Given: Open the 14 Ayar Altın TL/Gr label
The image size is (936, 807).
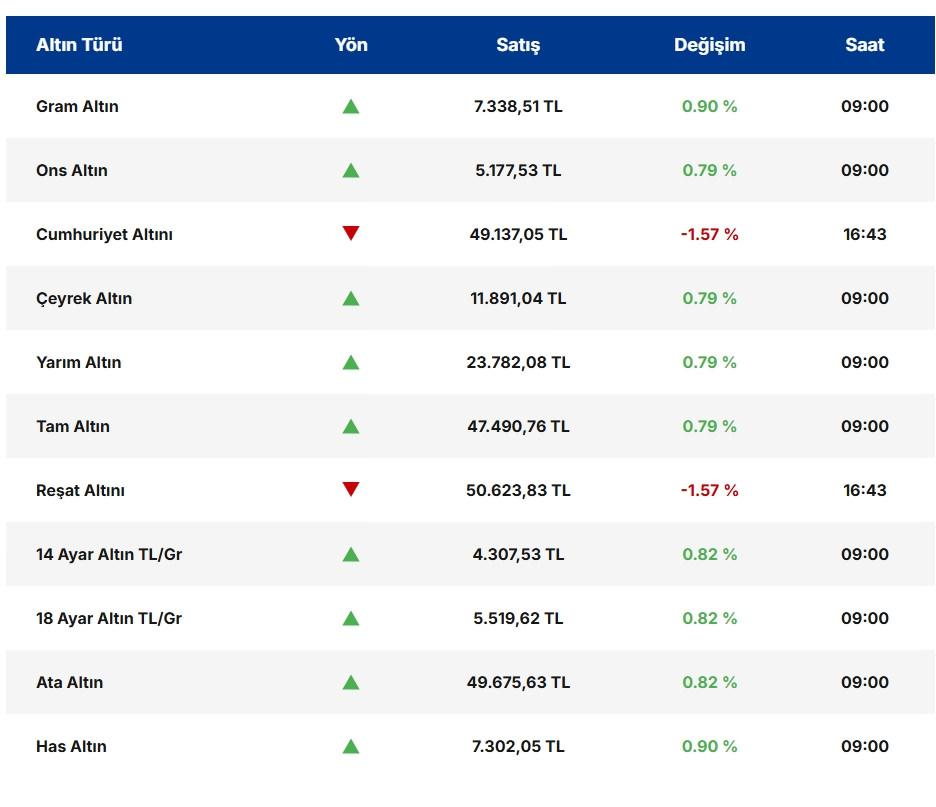Looking at the screenshot, I should (109, 554).
